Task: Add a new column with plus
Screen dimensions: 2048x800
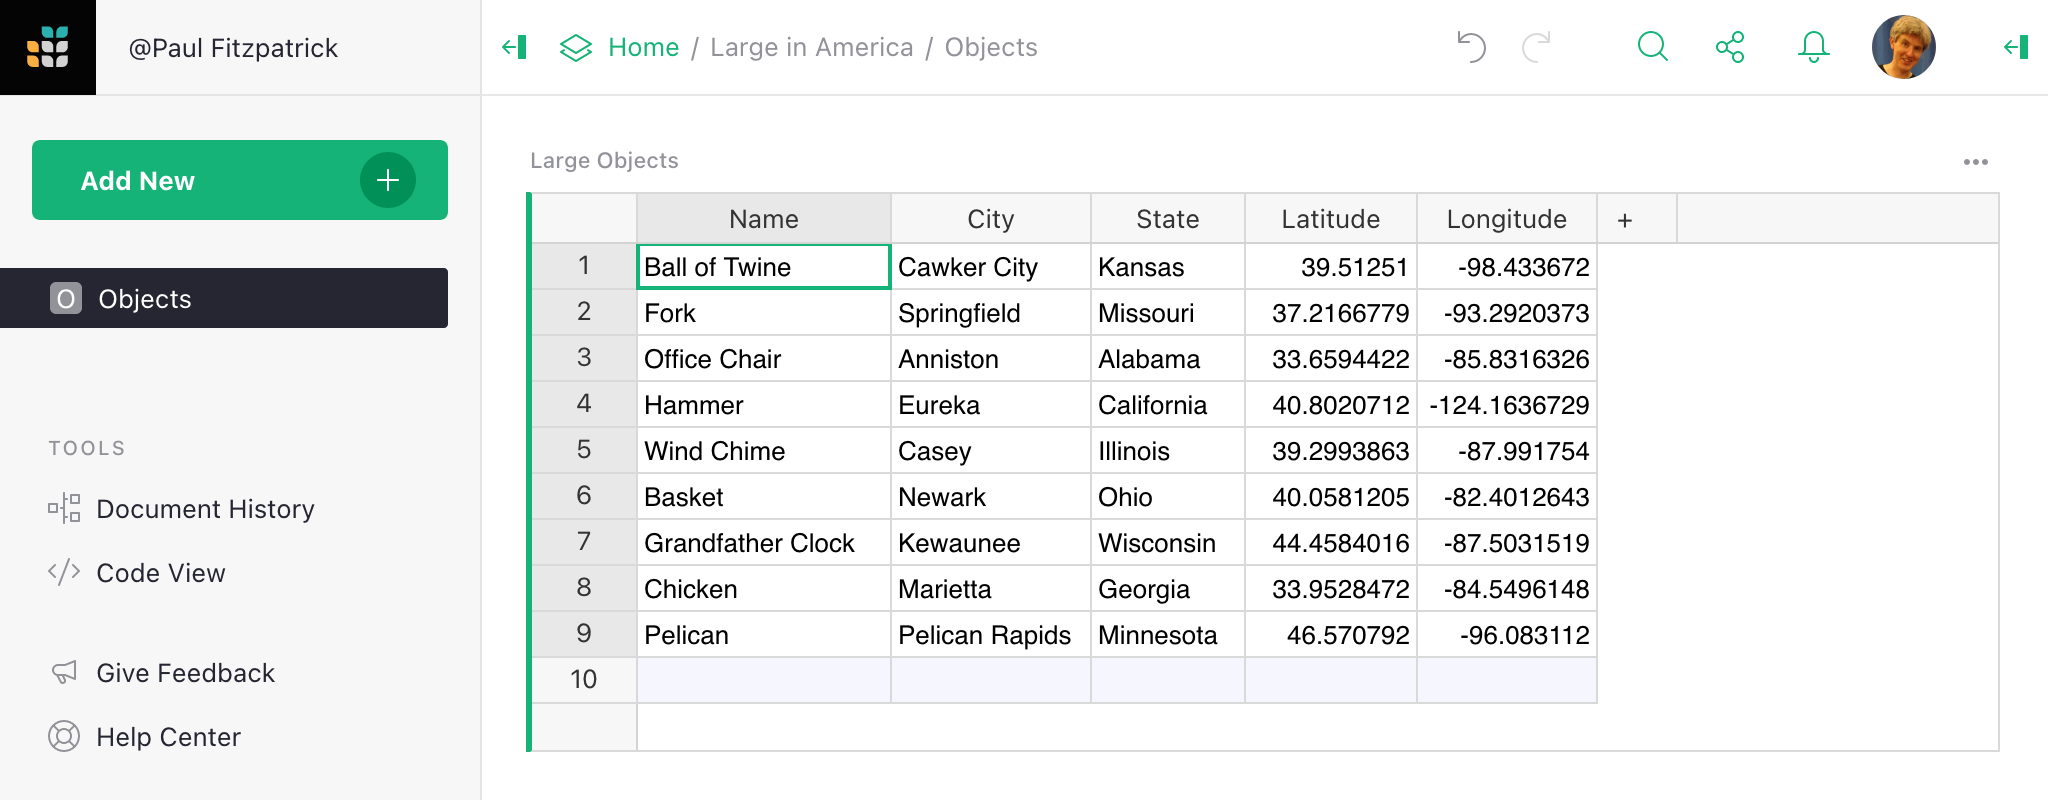Action: point(1625,220)
